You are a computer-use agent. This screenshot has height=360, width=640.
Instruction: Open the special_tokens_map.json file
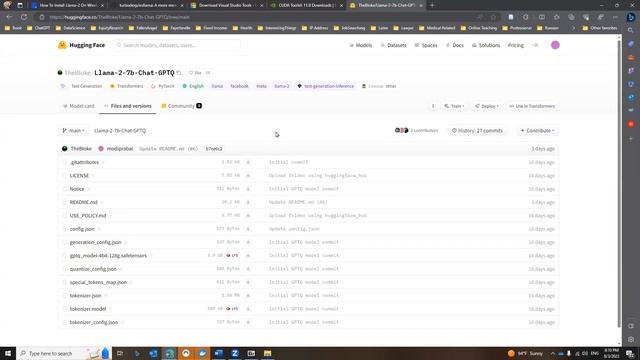coord(98,282)
